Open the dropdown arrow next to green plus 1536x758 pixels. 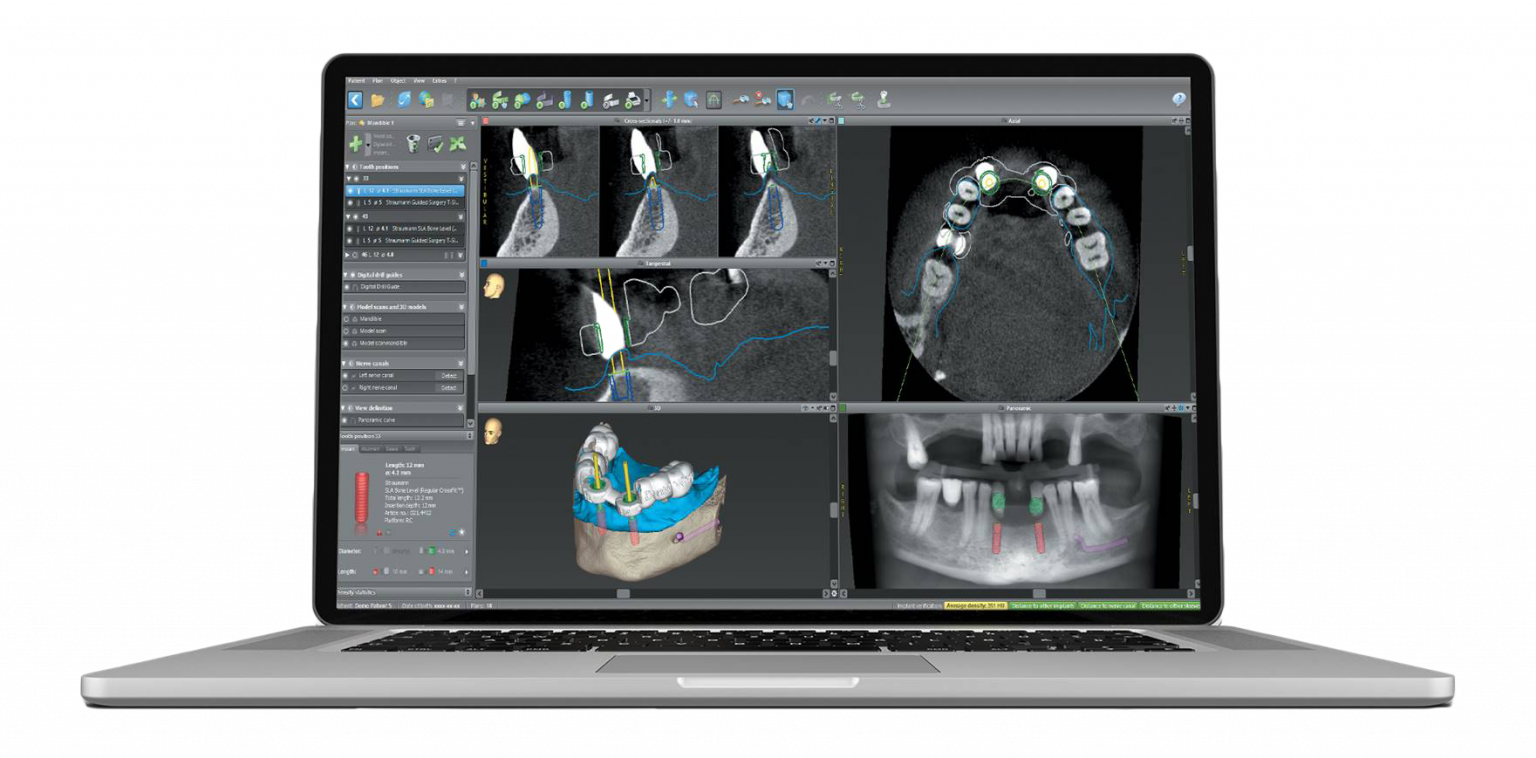coord(368,144)
